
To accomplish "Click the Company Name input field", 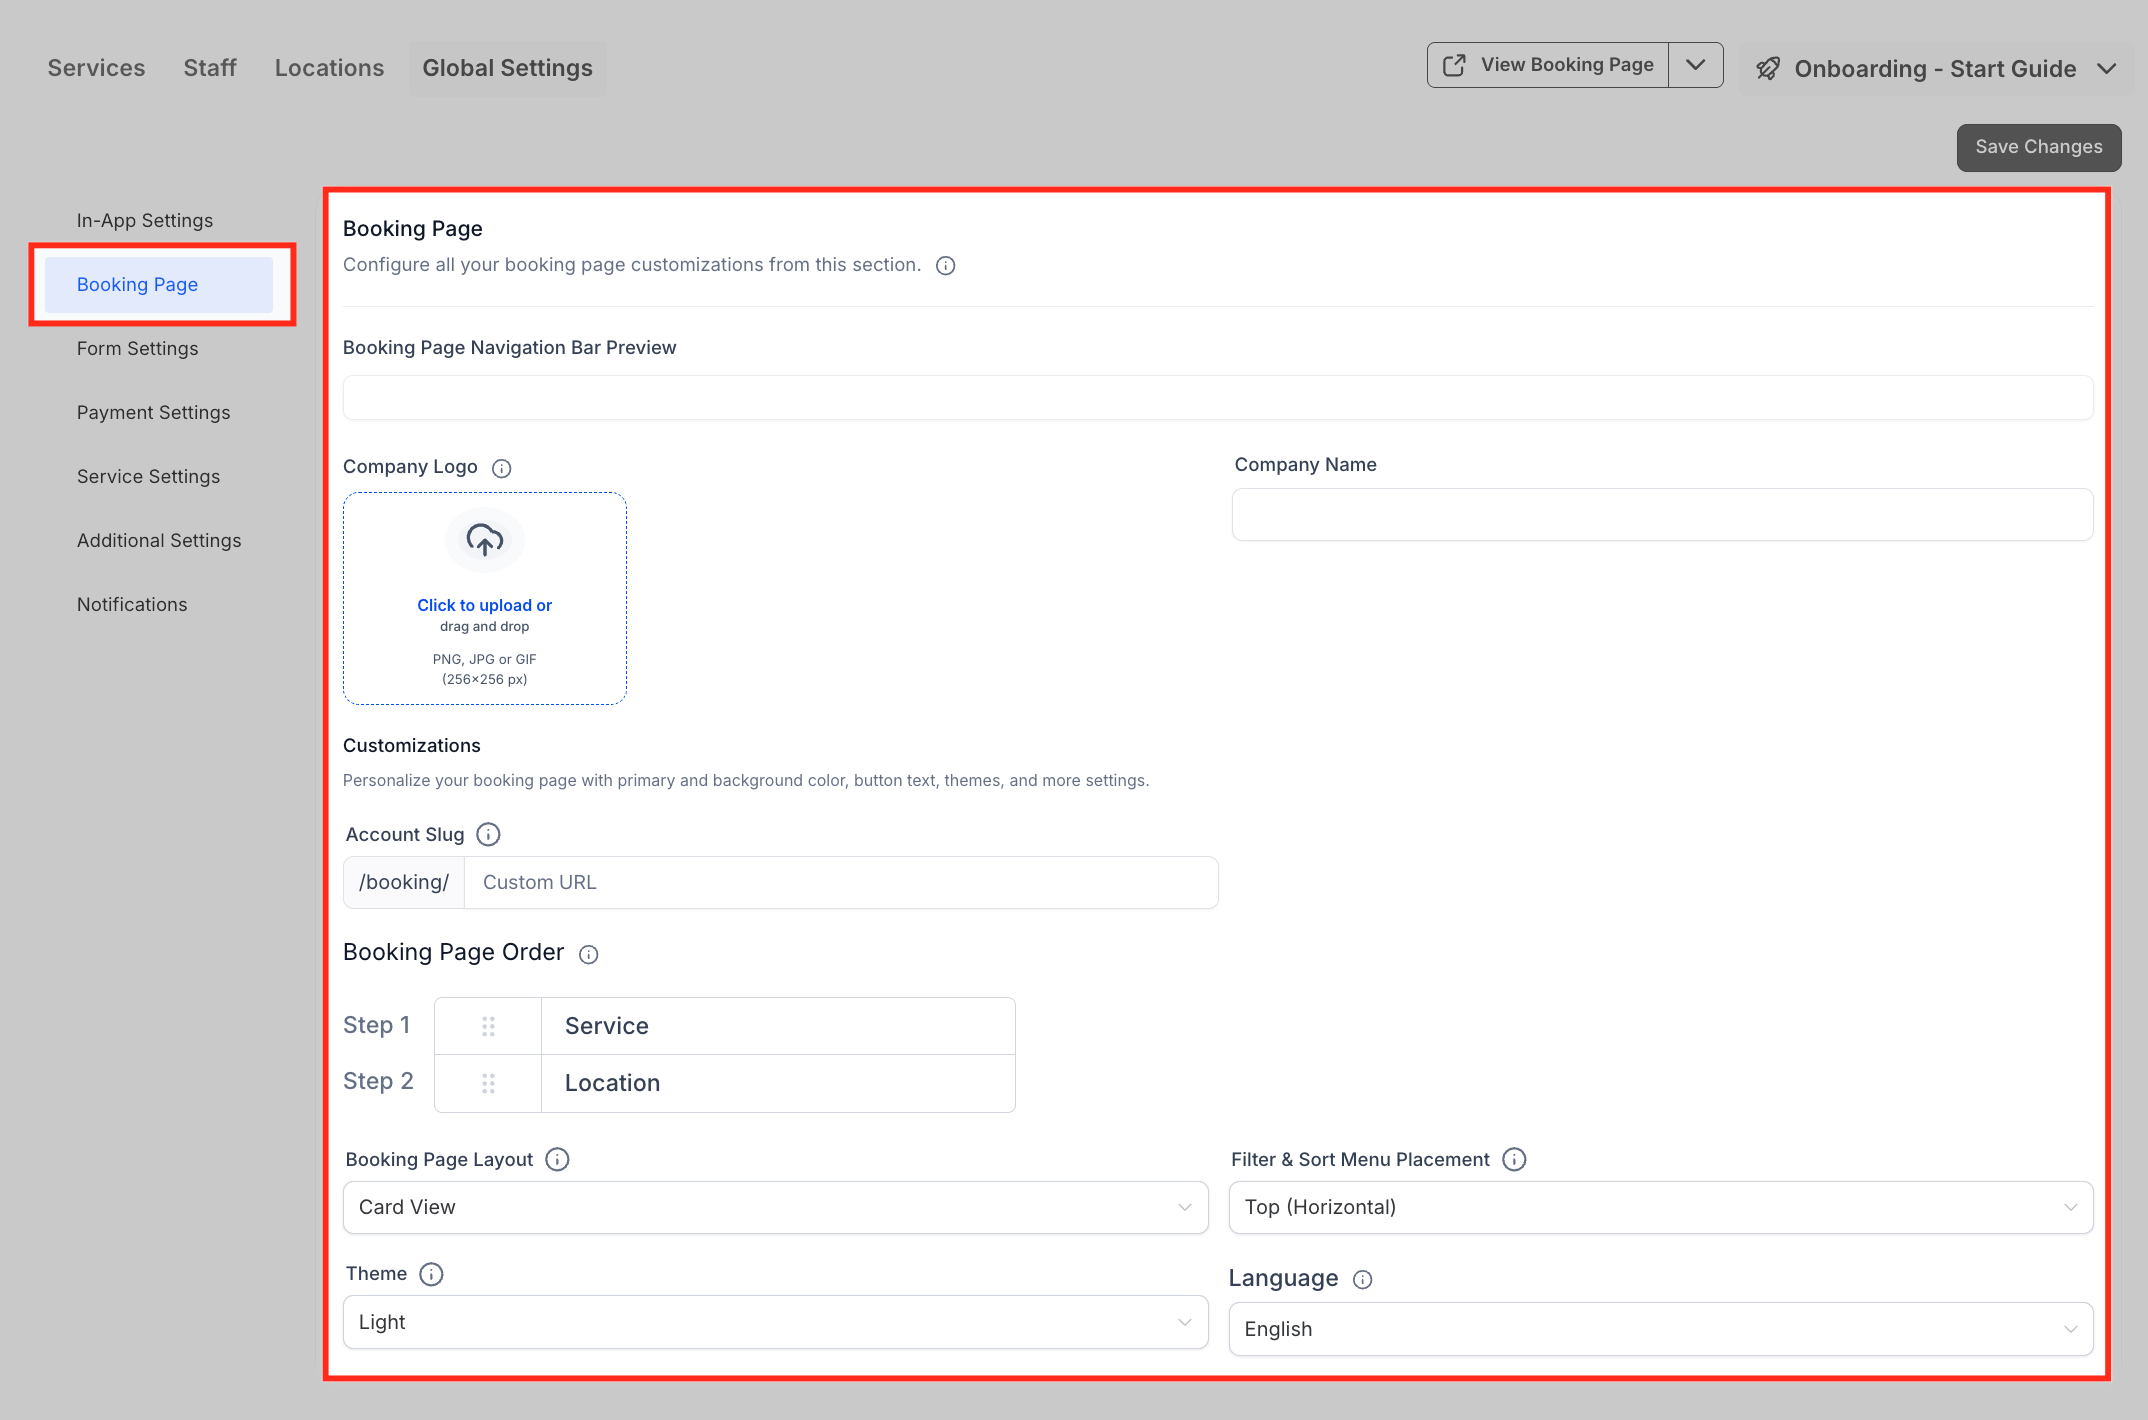I will click(x=1661, y=515).
